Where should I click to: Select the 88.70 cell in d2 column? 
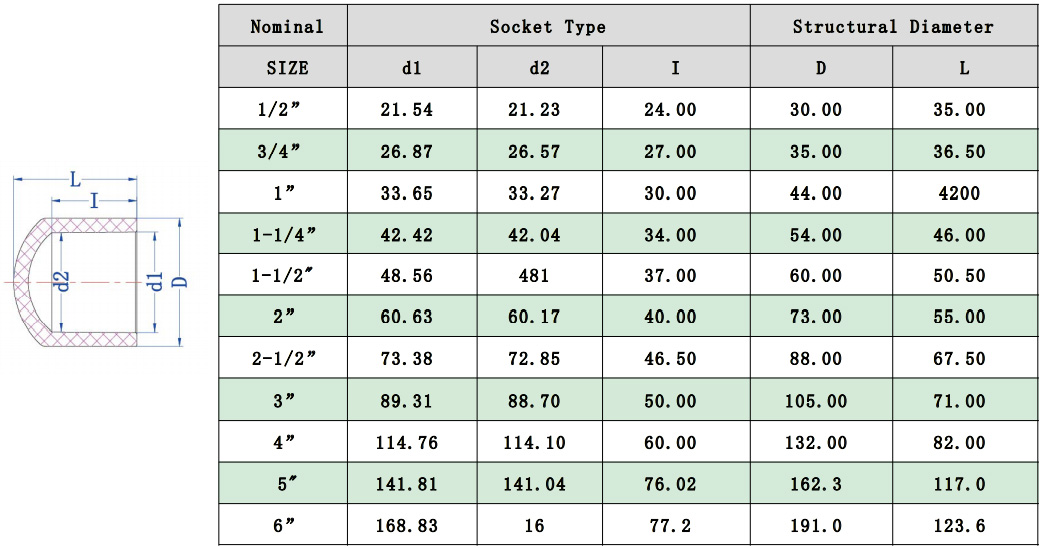(534, 401)
